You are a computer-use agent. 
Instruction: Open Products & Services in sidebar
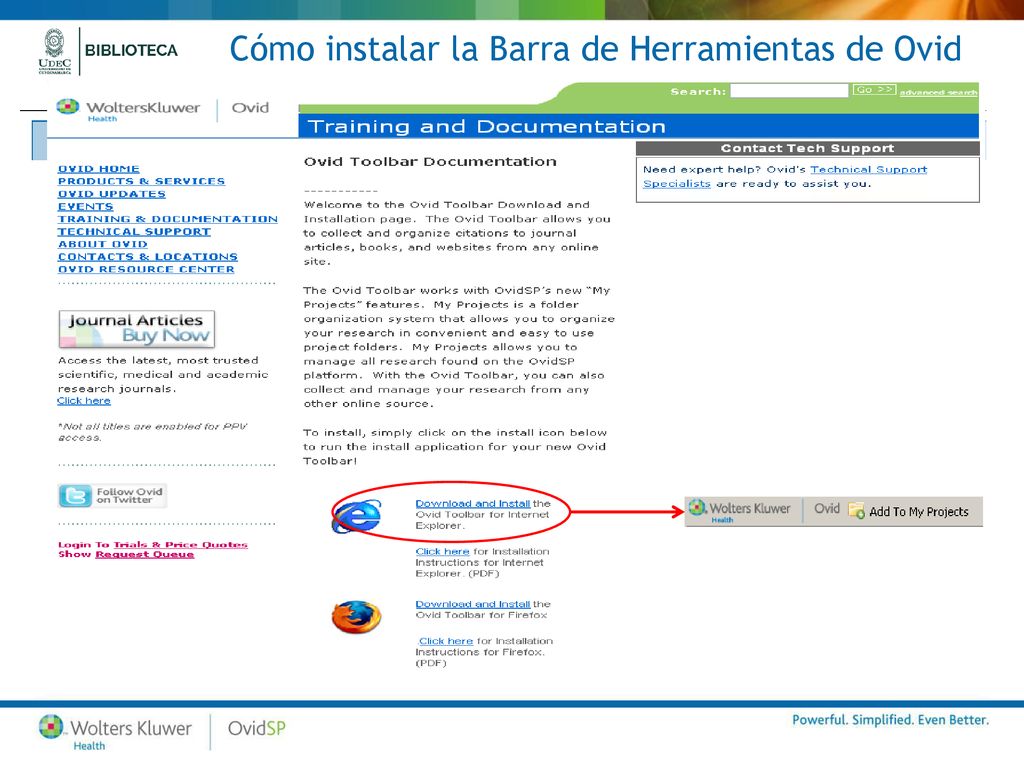141,181
